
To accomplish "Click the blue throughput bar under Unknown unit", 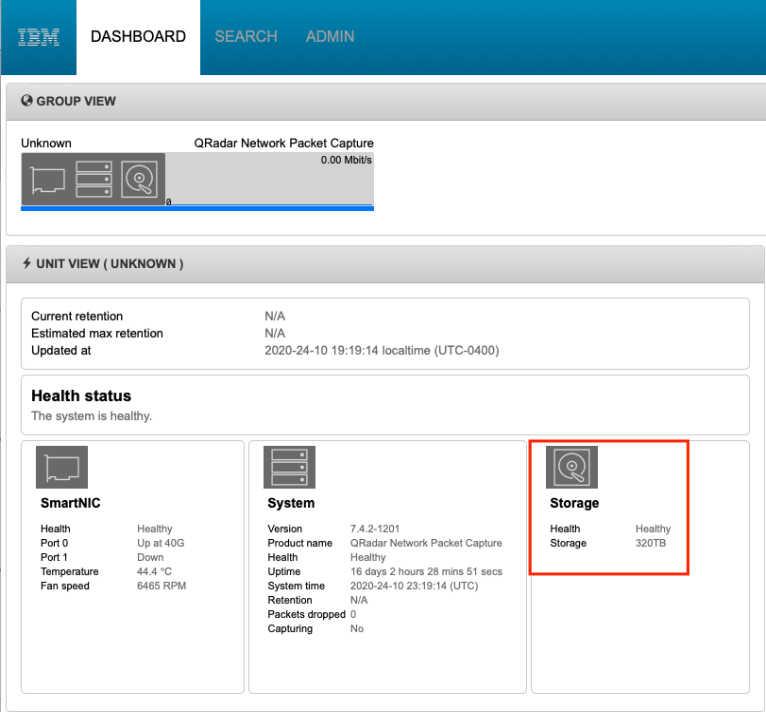I will pos(197,208).
